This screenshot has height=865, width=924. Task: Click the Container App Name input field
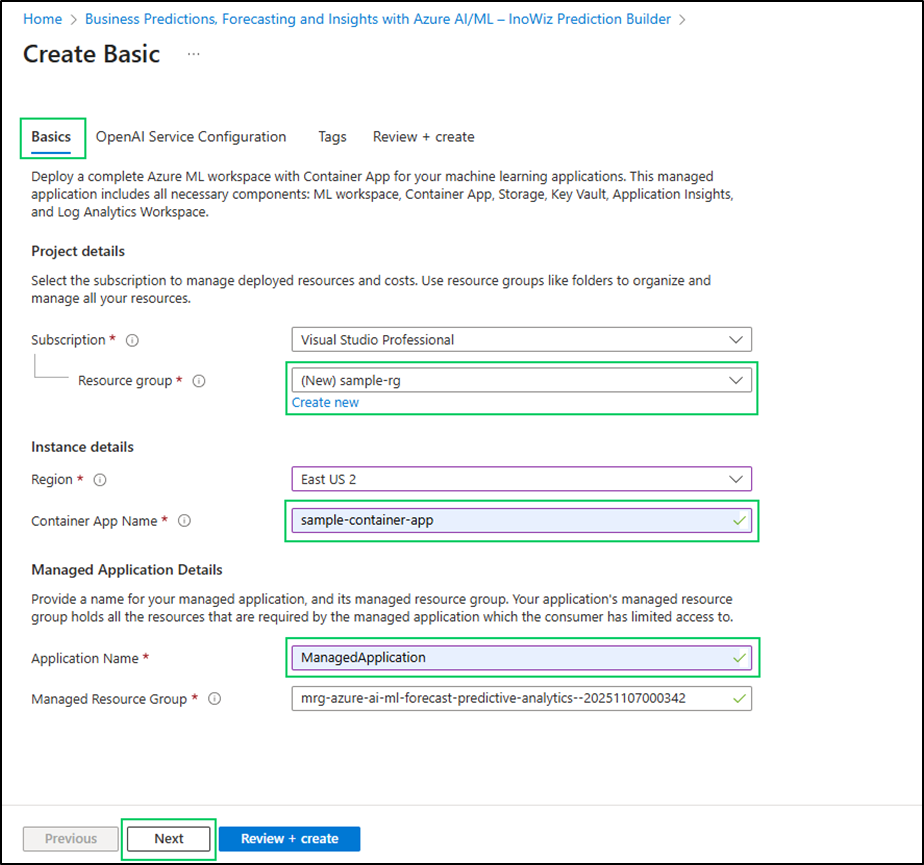pos(510,520)
